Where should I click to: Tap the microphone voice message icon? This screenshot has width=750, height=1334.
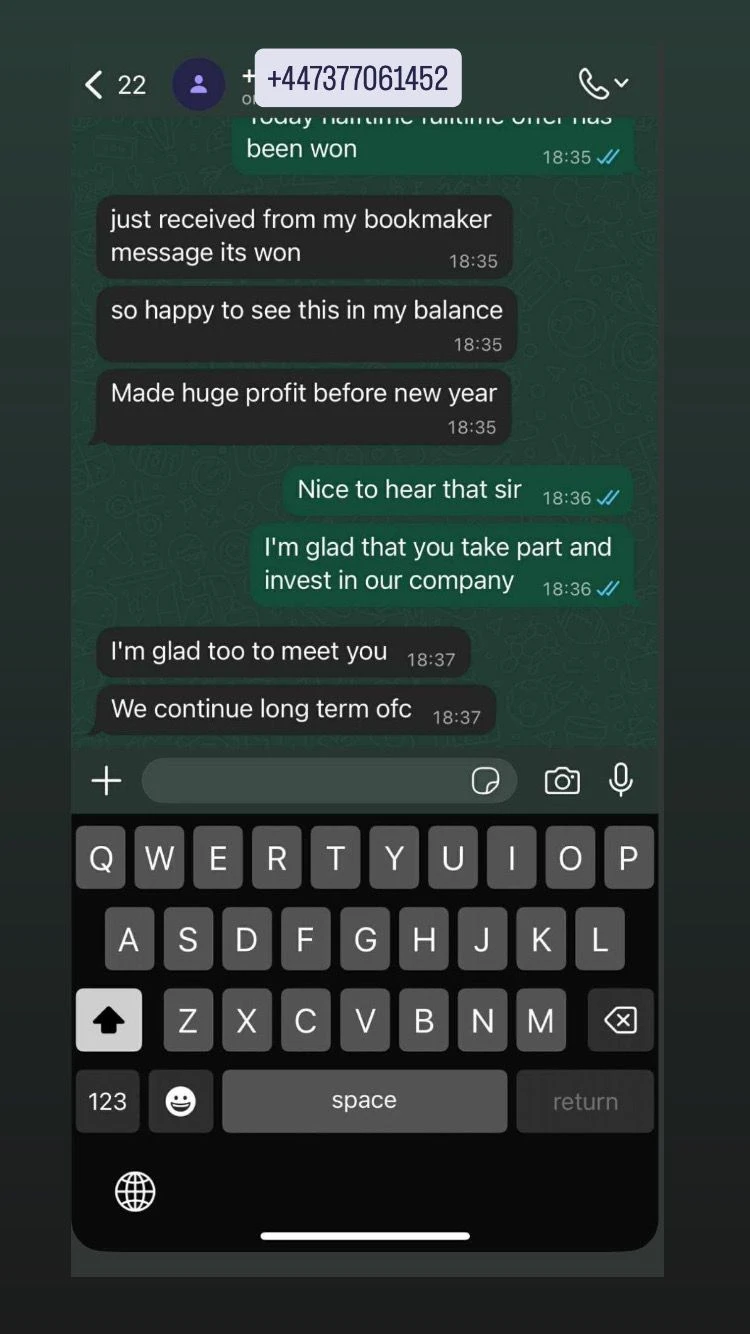[621, 780]
